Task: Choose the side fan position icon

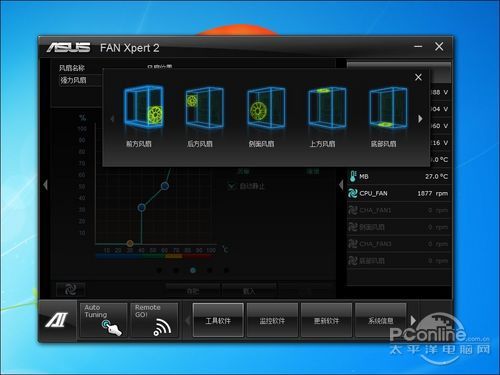Action: [266, 107]
